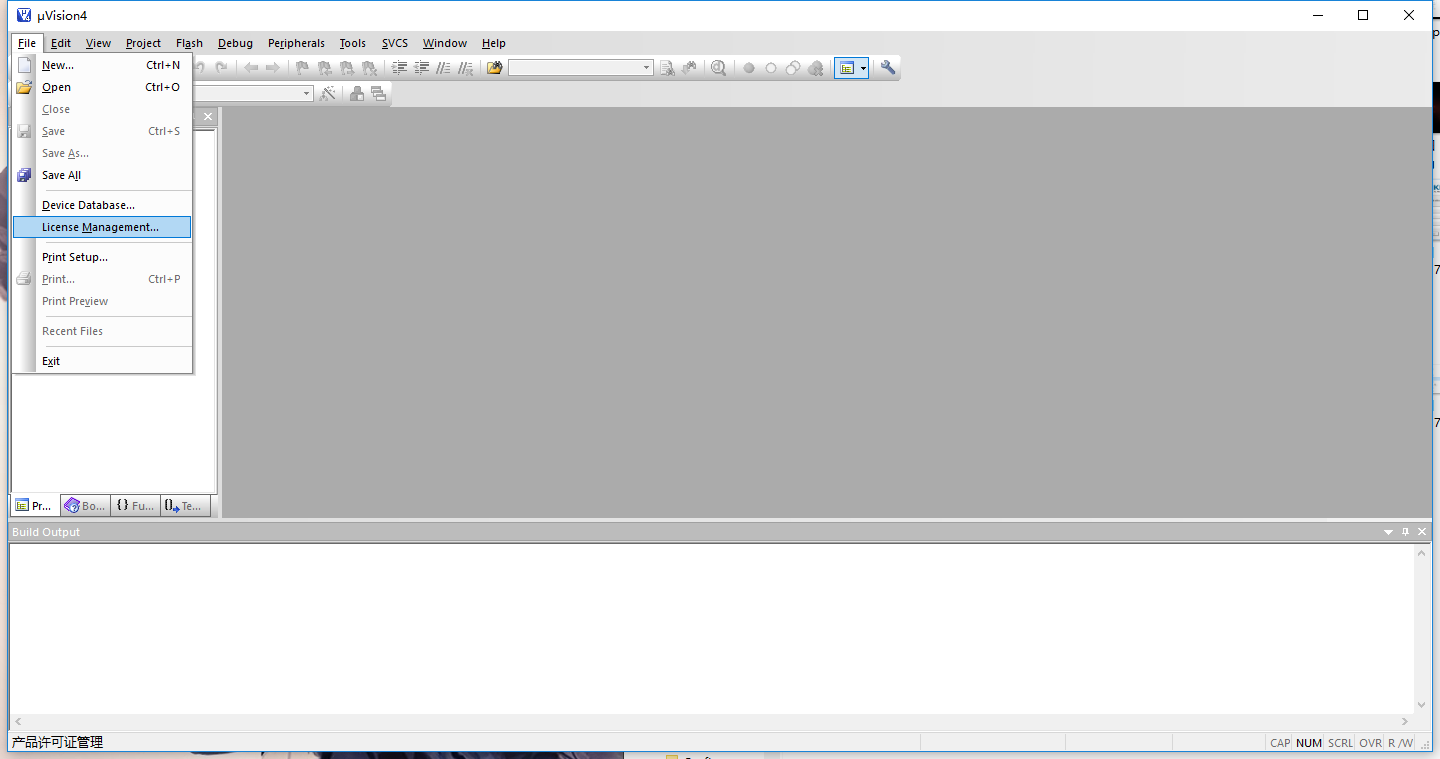1440x759 pixels.
Task: Close the Build Output panel
Action: pyautogui.click(x=1422, y=532)
